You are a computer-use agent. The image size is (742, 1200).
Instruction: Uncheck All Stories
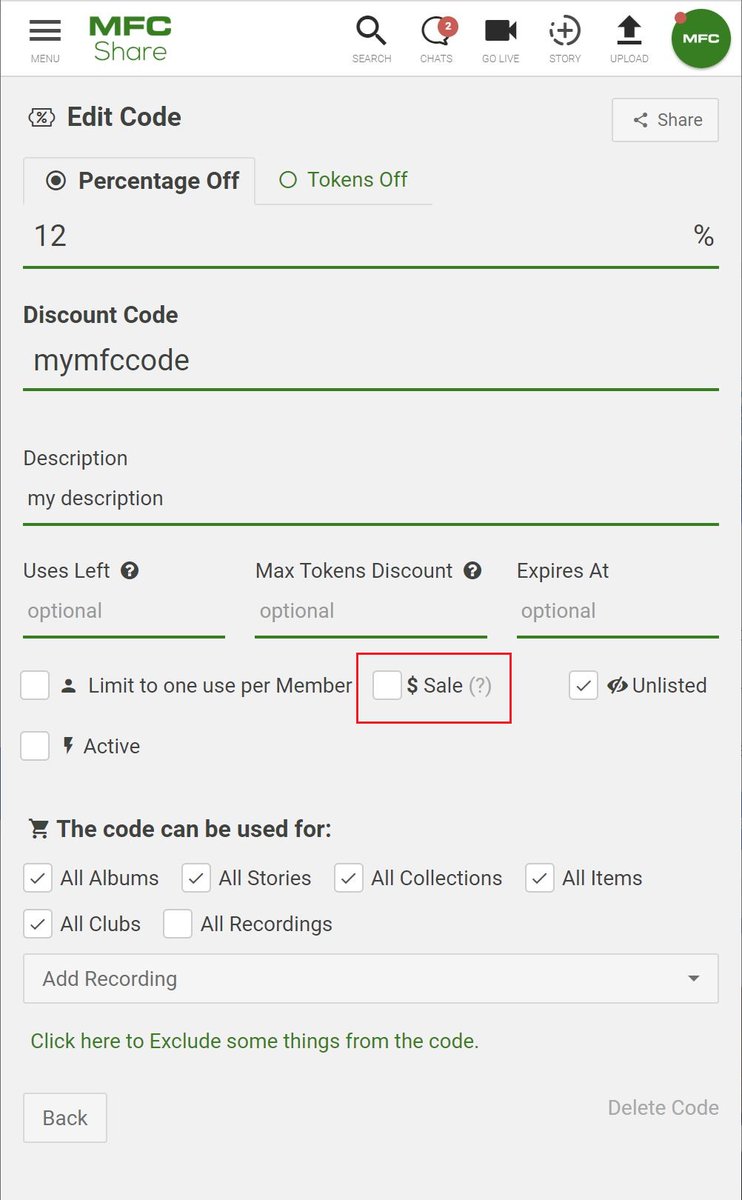click(x=196, y=878)
